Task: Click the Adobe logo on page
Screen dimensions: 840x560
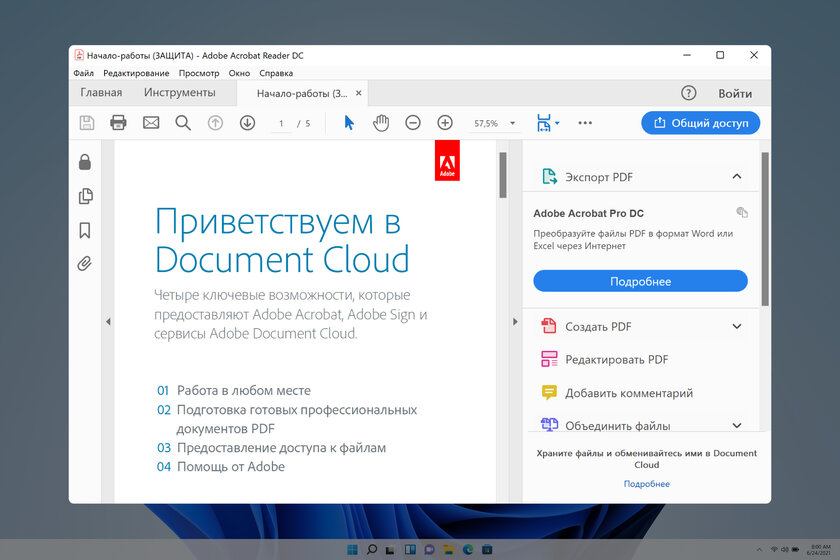Action: [447, 161]
